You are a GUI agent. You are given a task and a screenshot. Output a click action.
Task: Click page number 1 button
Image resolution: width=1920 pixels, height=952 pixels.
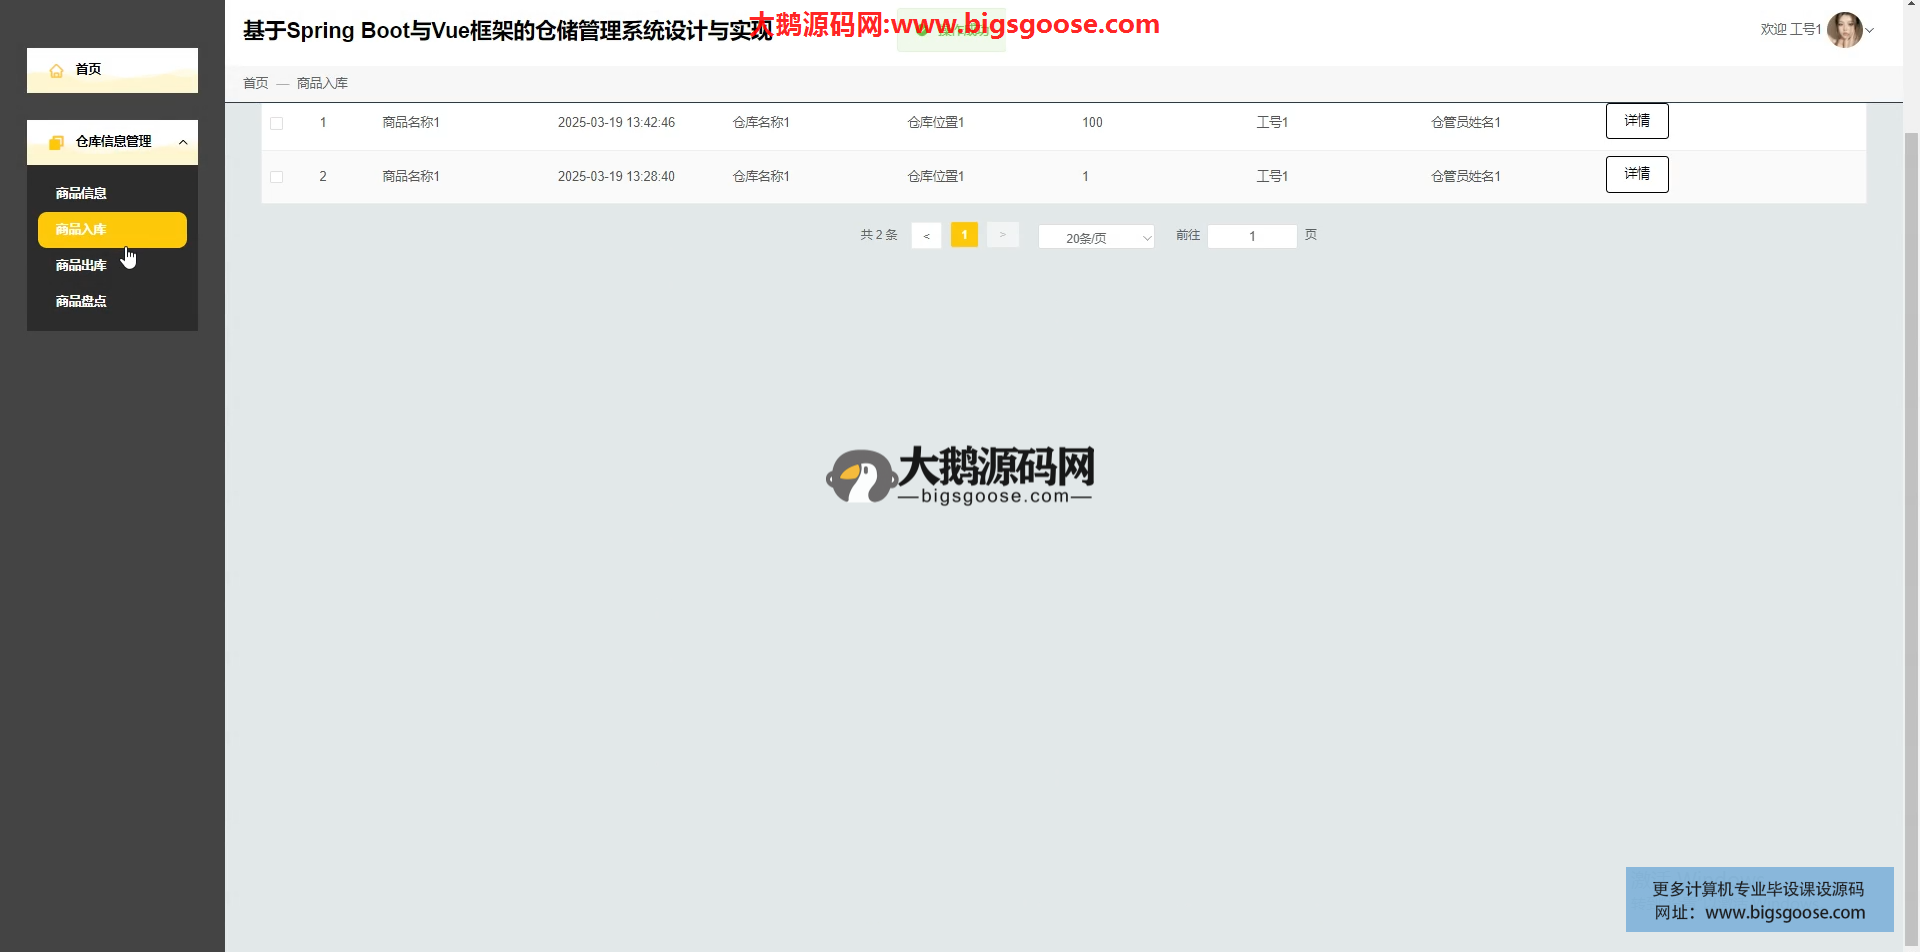pyautogui.click(x=964, y=235)
